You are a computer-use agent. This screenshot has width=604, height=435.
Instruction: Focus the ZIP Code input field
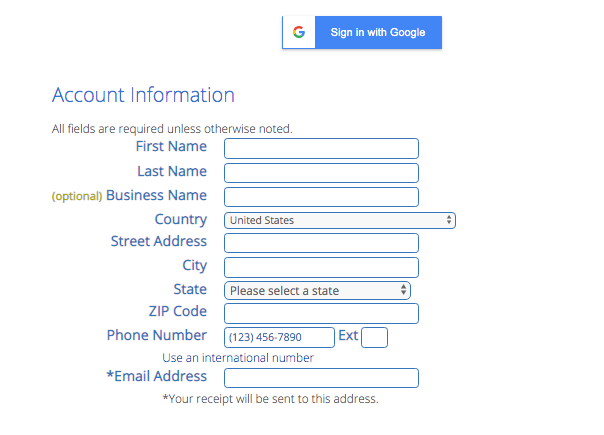[x=321, y=313]
